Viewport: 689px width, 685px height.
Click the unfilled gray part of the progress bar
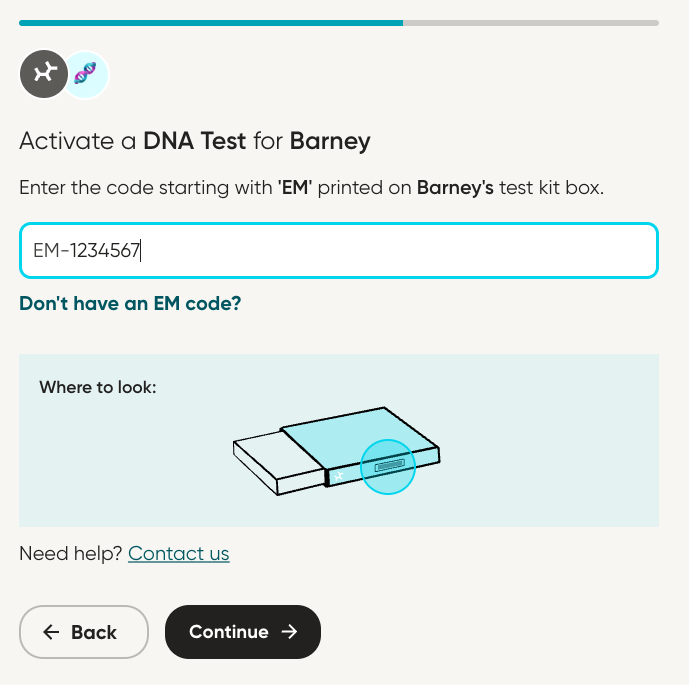(530, 22)
